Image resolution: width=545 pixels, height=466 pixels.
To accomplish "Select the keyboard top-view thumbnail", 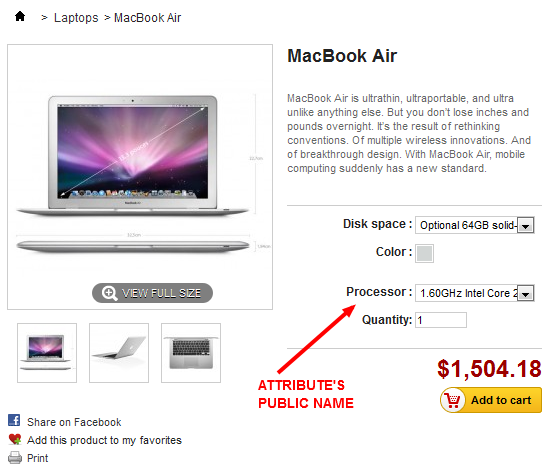I will 191,353.
